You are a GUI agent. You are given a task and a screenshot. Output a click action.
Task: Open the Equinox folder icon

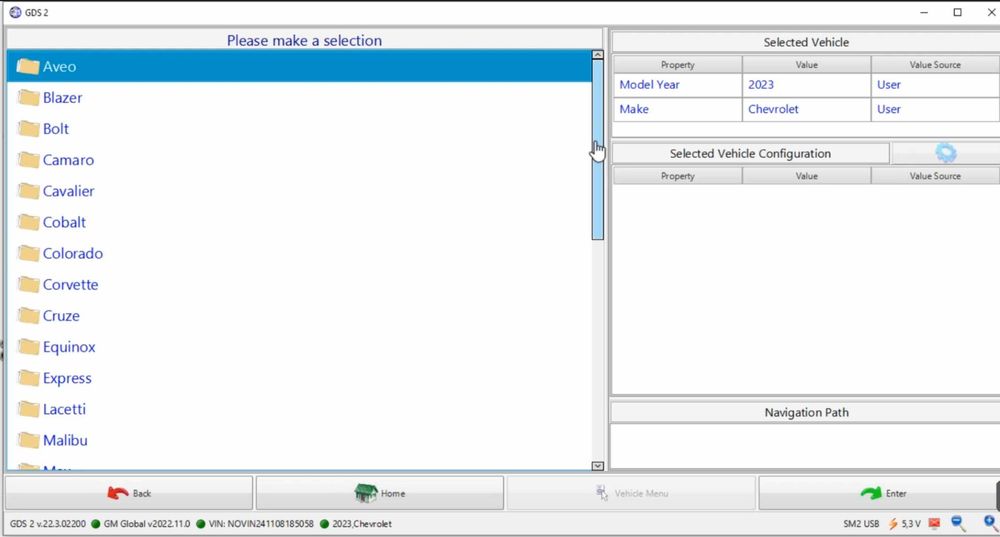28,347
